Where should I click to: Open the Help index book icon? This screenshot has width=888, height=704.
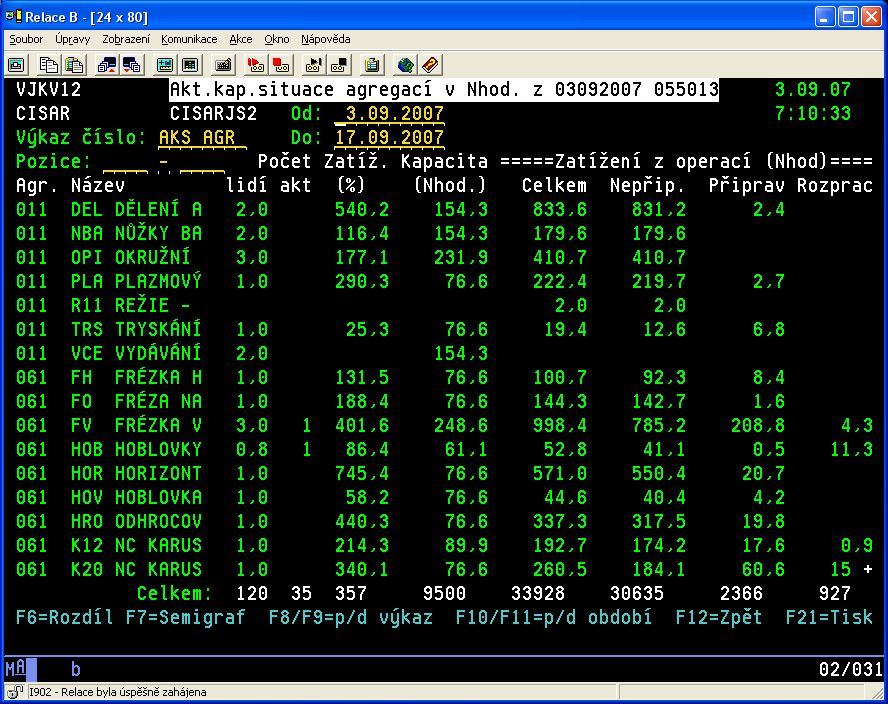click(430, 65)
